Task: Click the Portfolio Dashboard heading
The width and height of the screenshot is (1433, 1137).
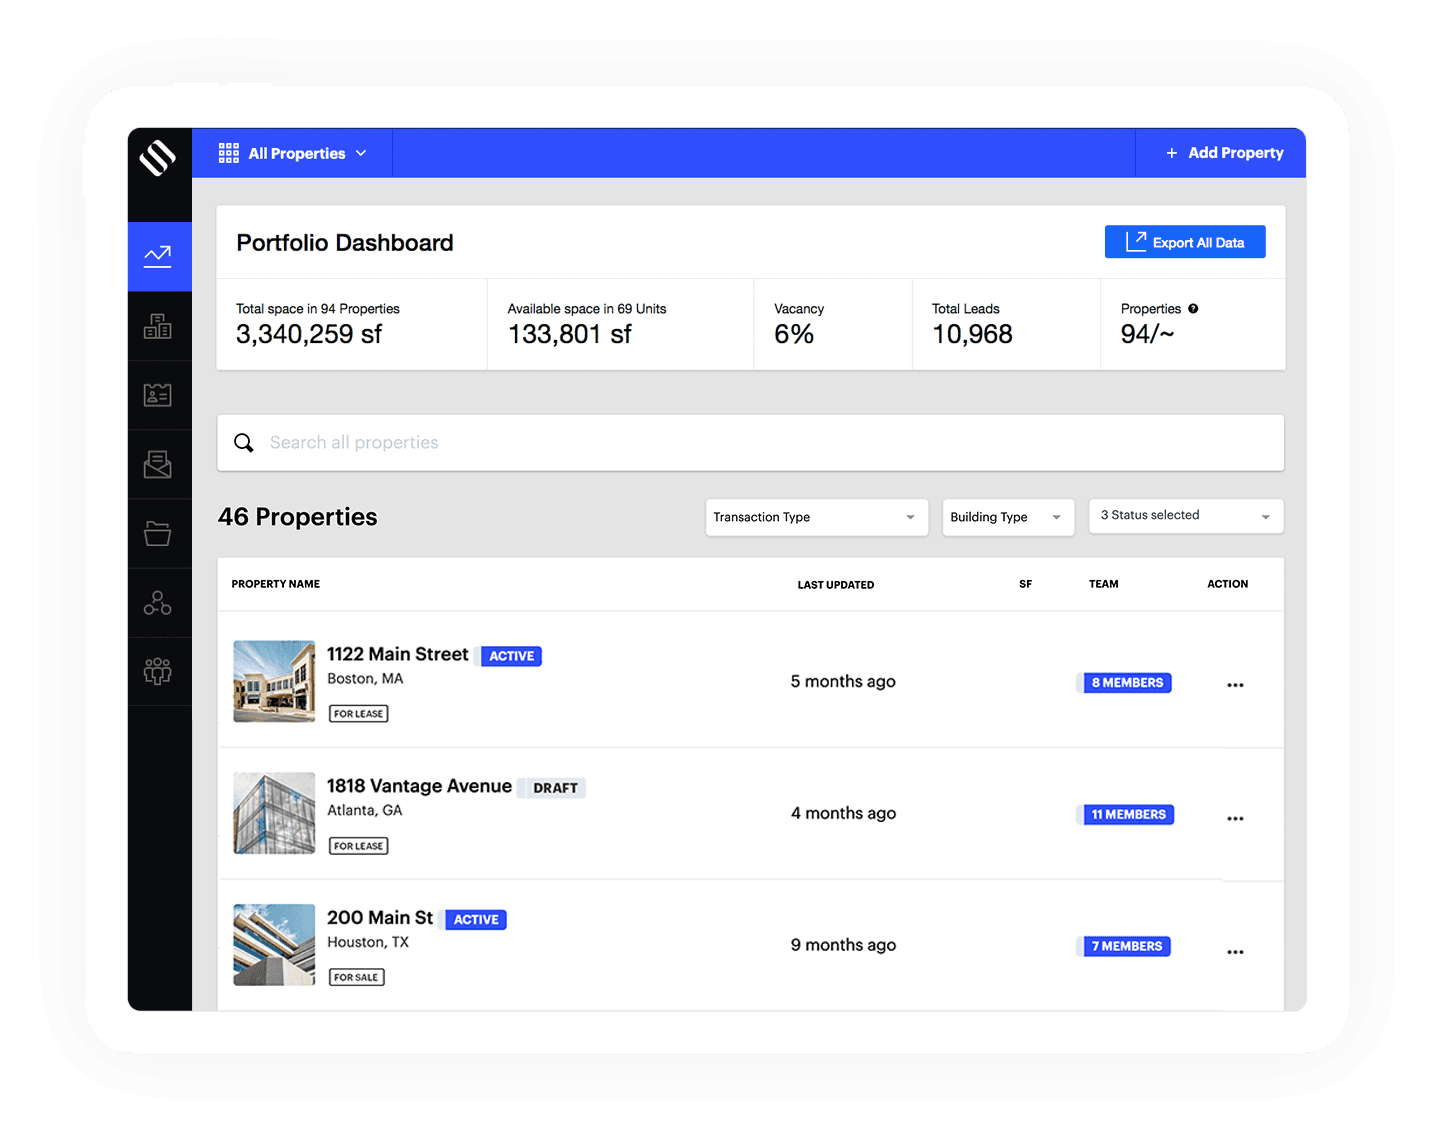Action: (x=345, y=243)
